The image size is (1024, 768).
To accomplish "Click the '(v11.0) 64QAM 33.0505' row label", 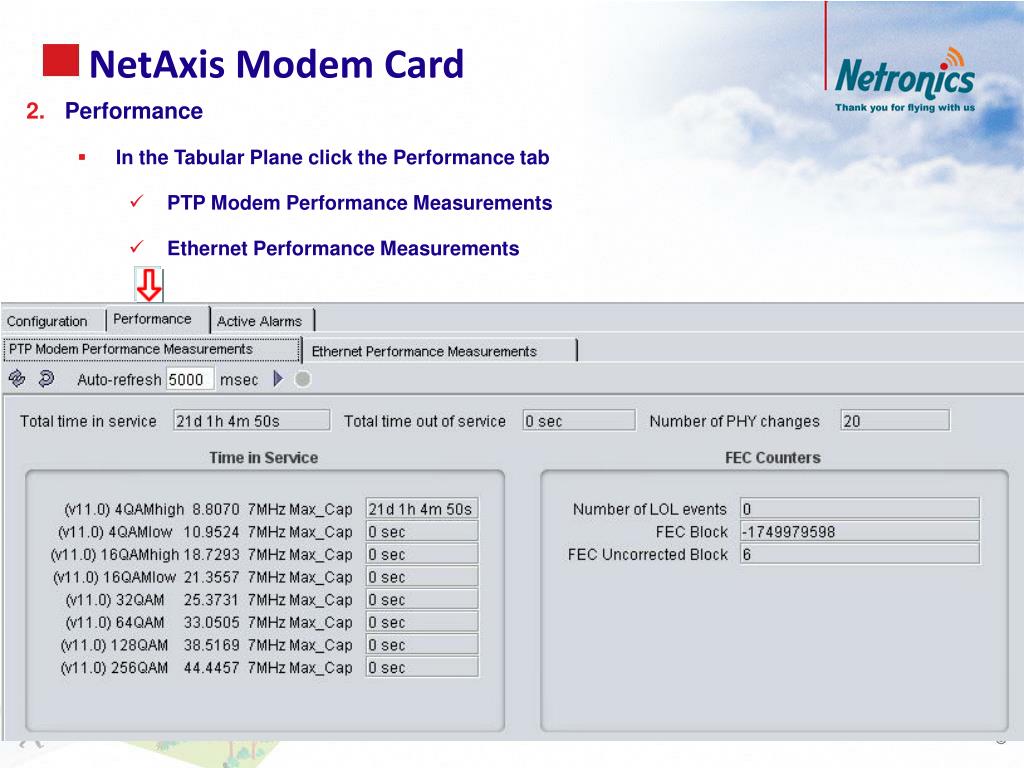I will coord(208,622).
